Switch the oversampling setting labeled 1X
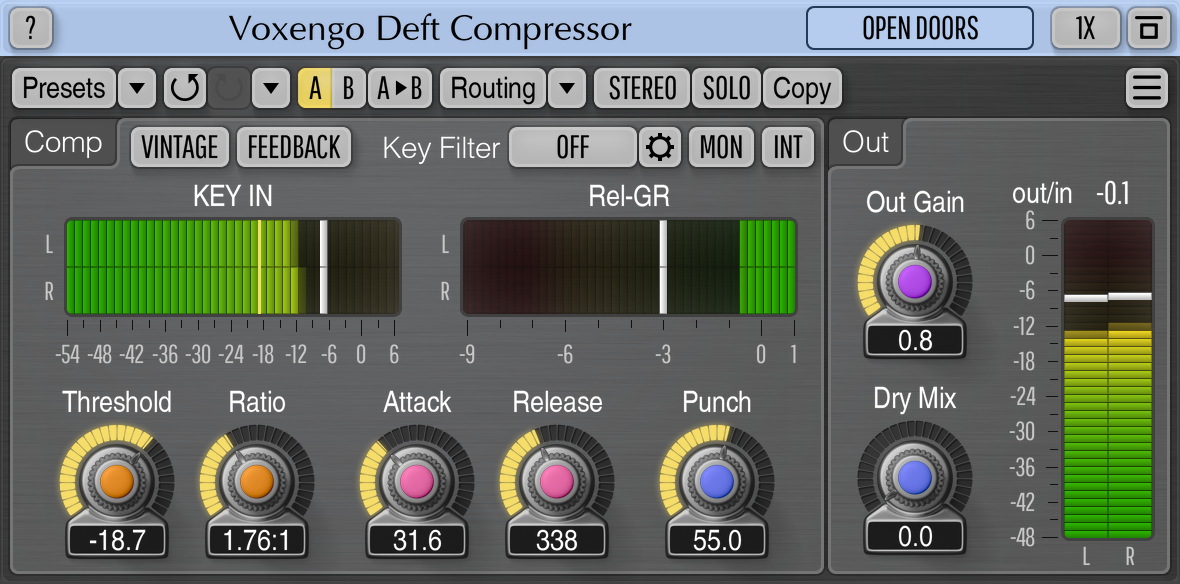This screenshot has width=1180, height=584. pyautogui.click(x=1084, y=29)
